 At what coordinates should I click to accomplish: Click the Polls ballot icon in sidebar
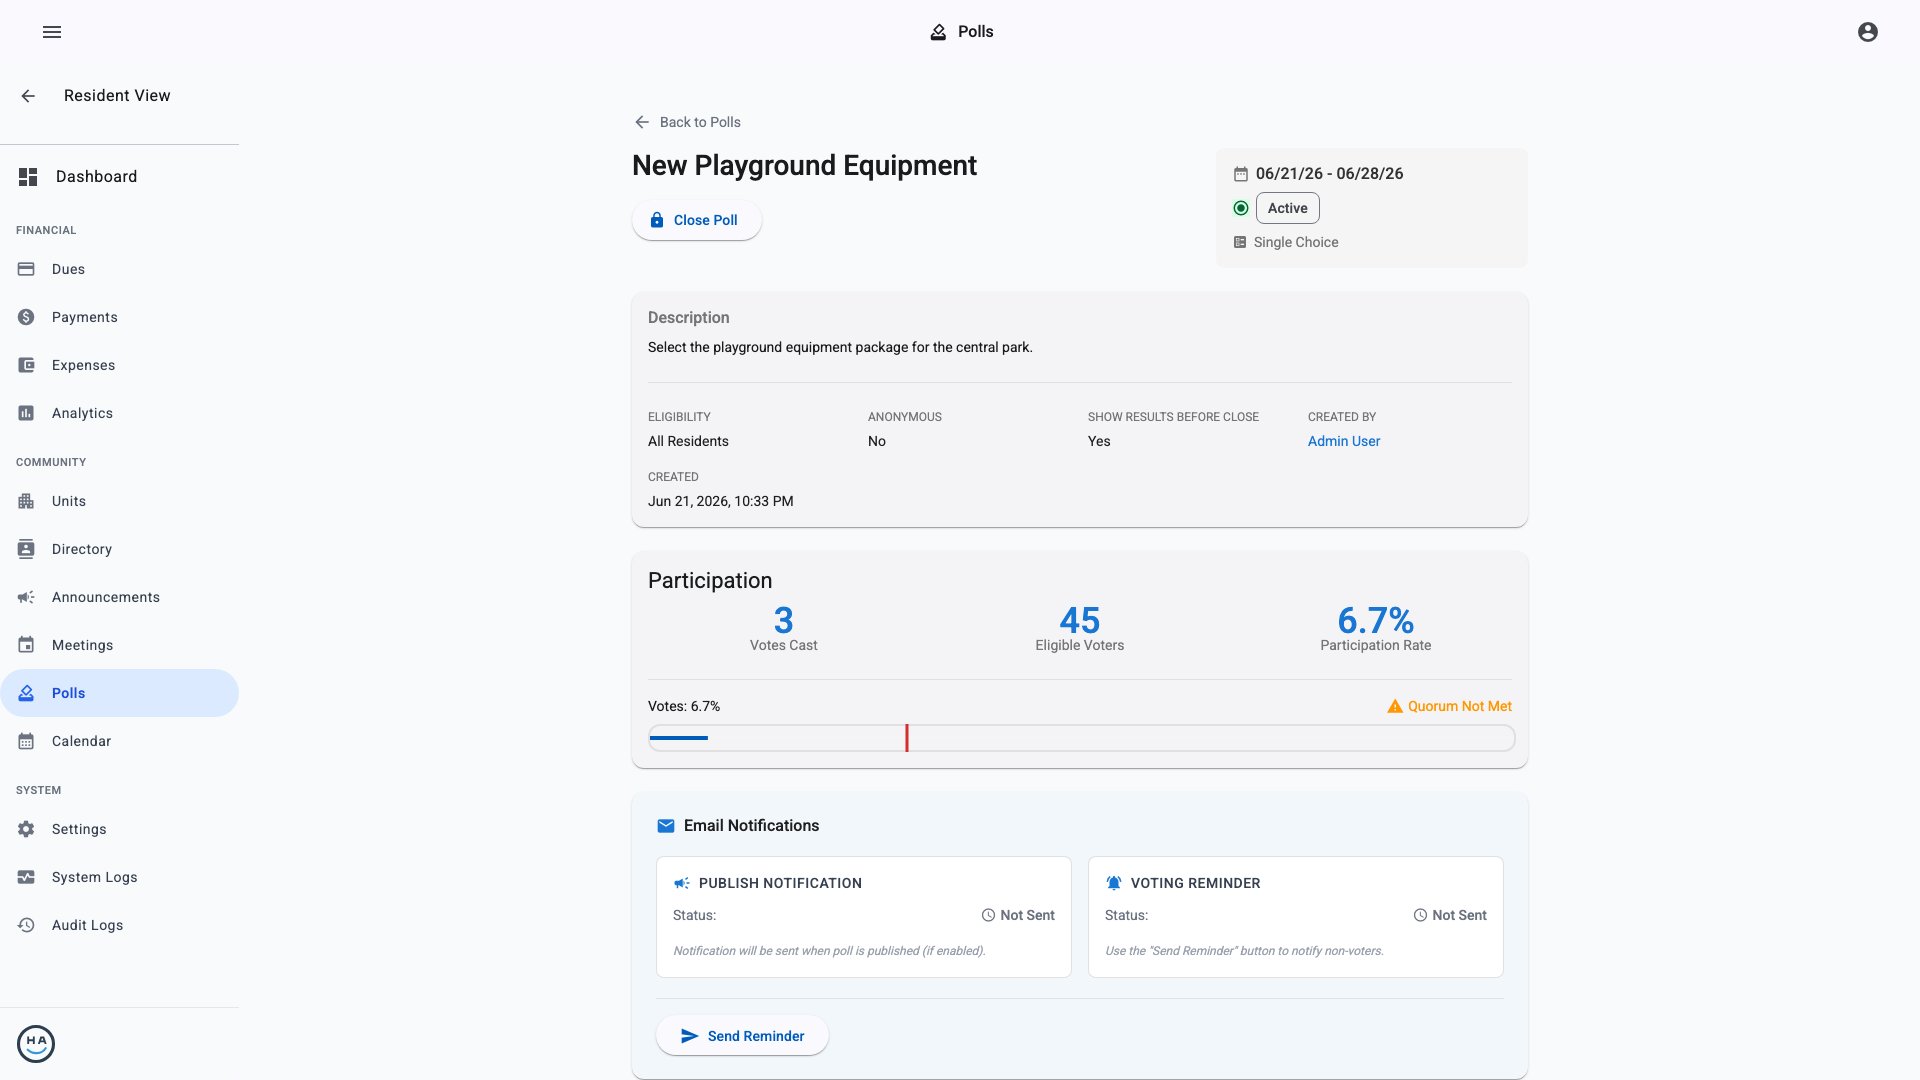click(x=26, y=693)
